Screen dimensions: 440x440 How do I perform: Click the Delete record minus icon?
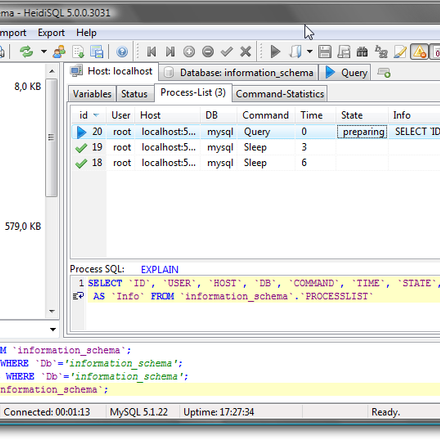[x=208, y=52]
